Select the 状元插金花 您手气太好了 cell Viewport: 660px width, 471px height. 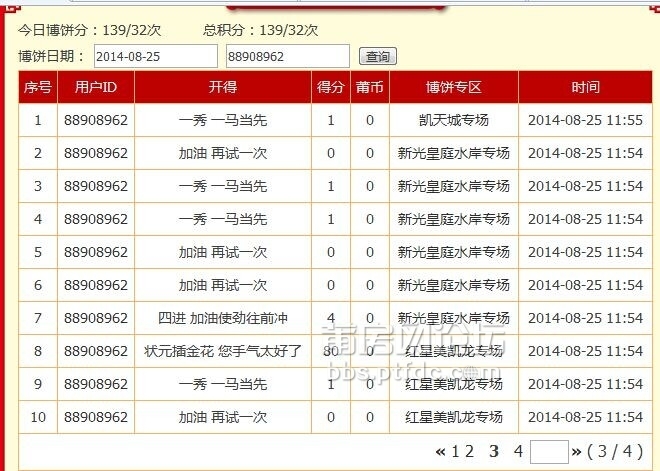pyautogui.click(x=223, y=351)
